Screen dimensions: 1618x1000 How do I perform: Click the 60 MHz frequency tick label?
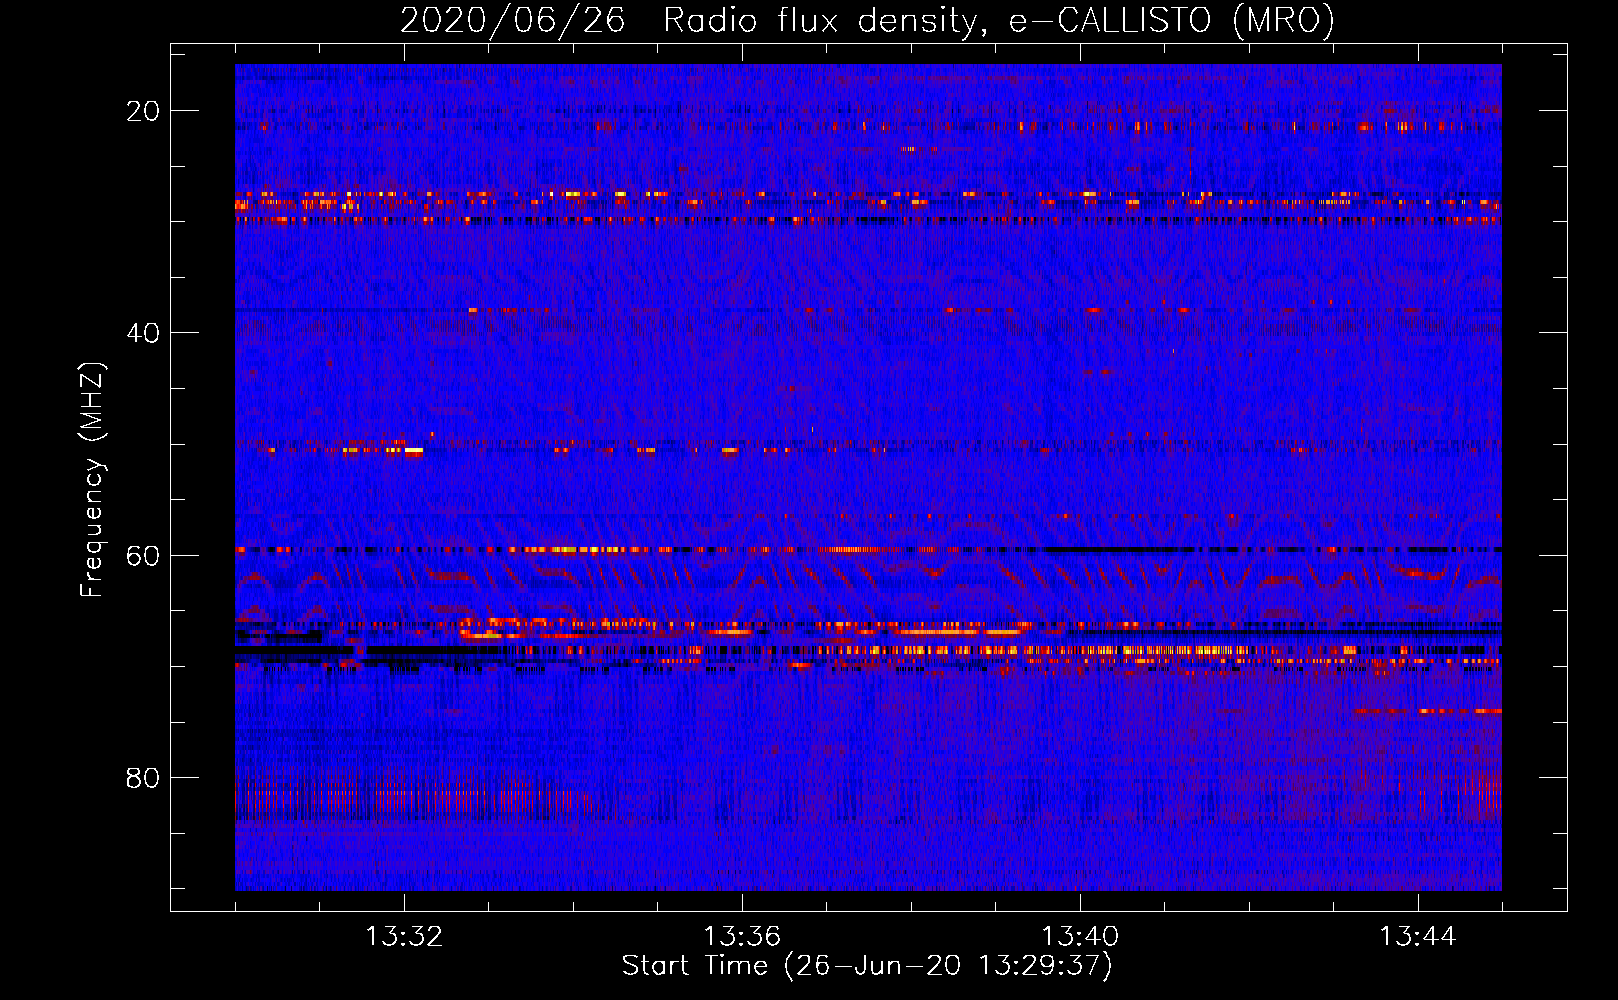(143, 556)
